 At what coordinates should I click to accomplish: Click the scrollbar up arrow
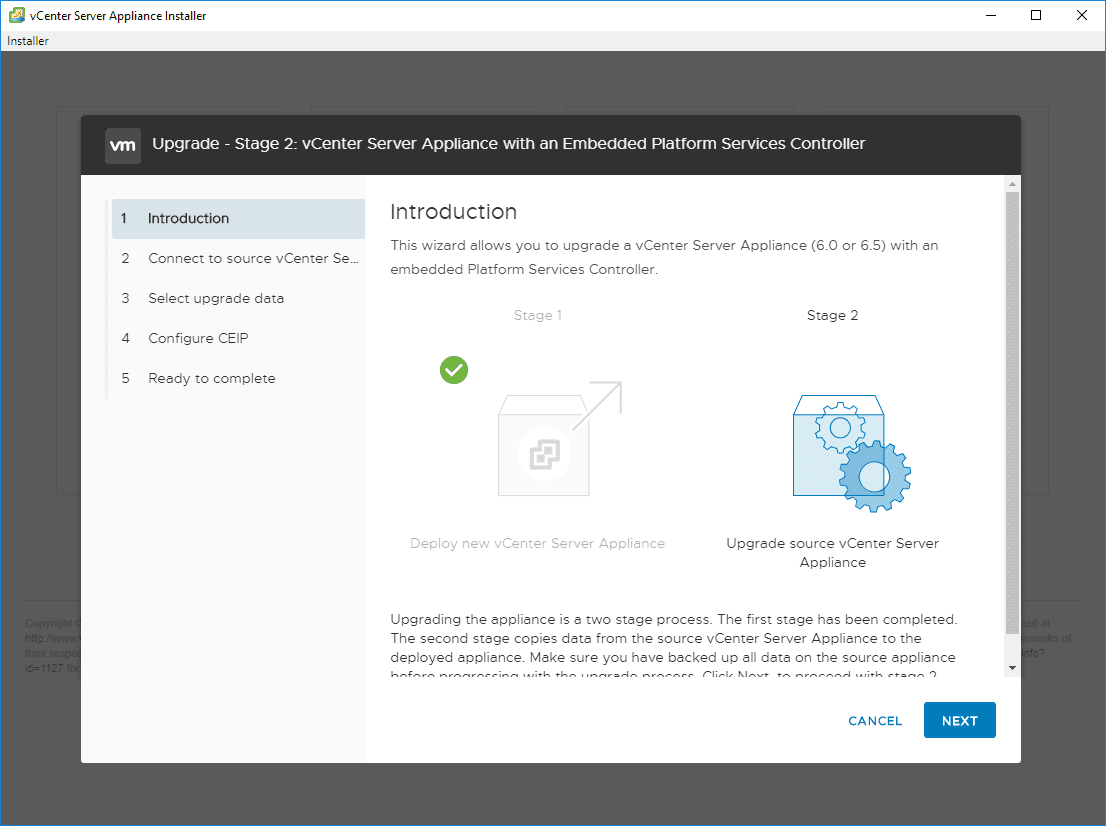pos(1012,184)
